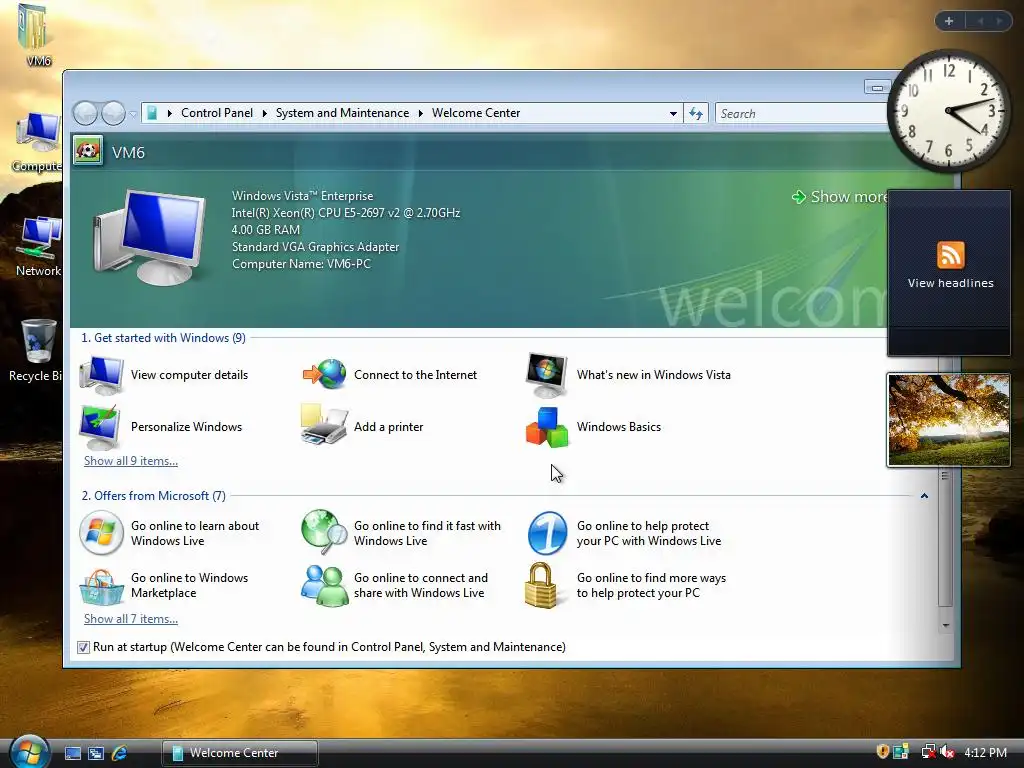Open View computer details icon
The height and width of the screenshot is (768, 1024).
click(x=101, y=376)
